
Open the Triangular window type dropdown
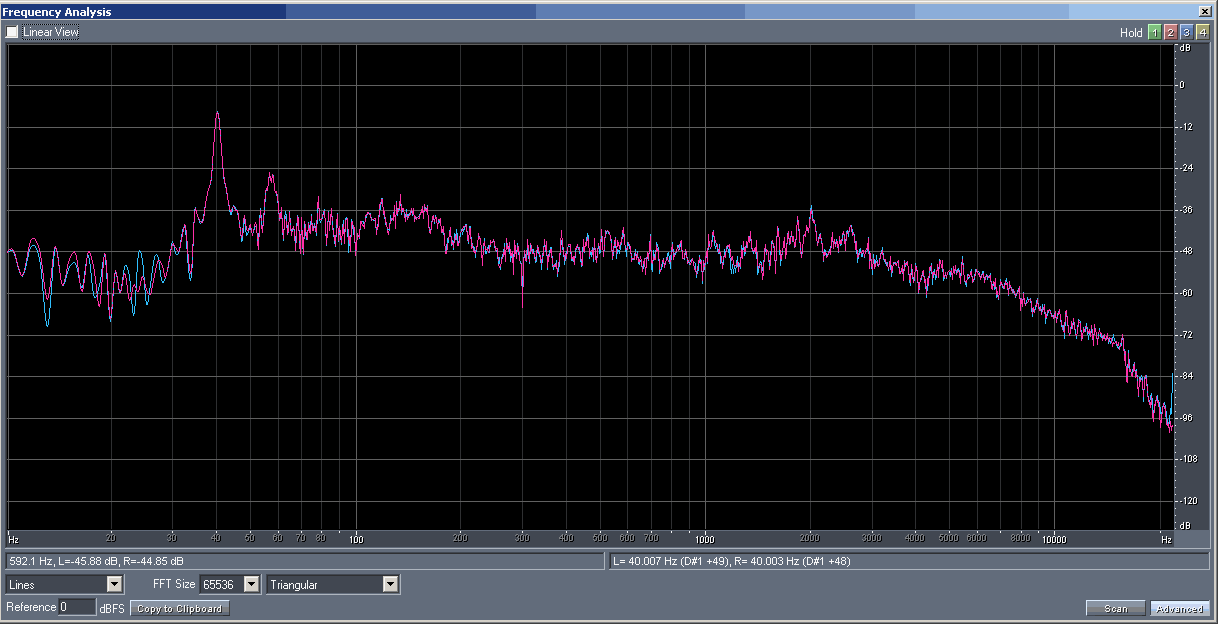click(x=390, y=584)
